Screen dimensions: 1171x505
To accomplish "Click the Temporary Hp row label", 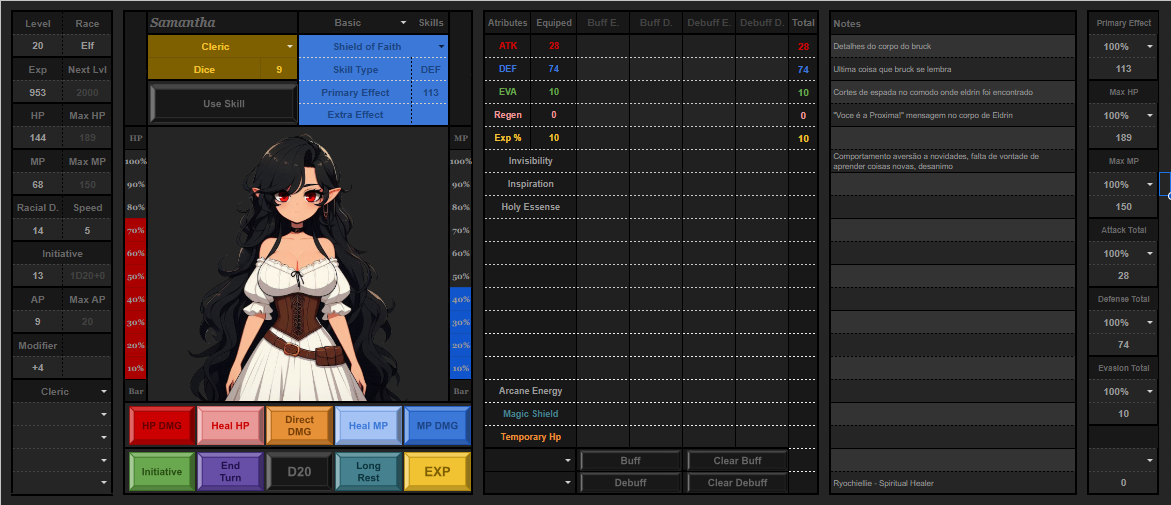I will (530, 437).
